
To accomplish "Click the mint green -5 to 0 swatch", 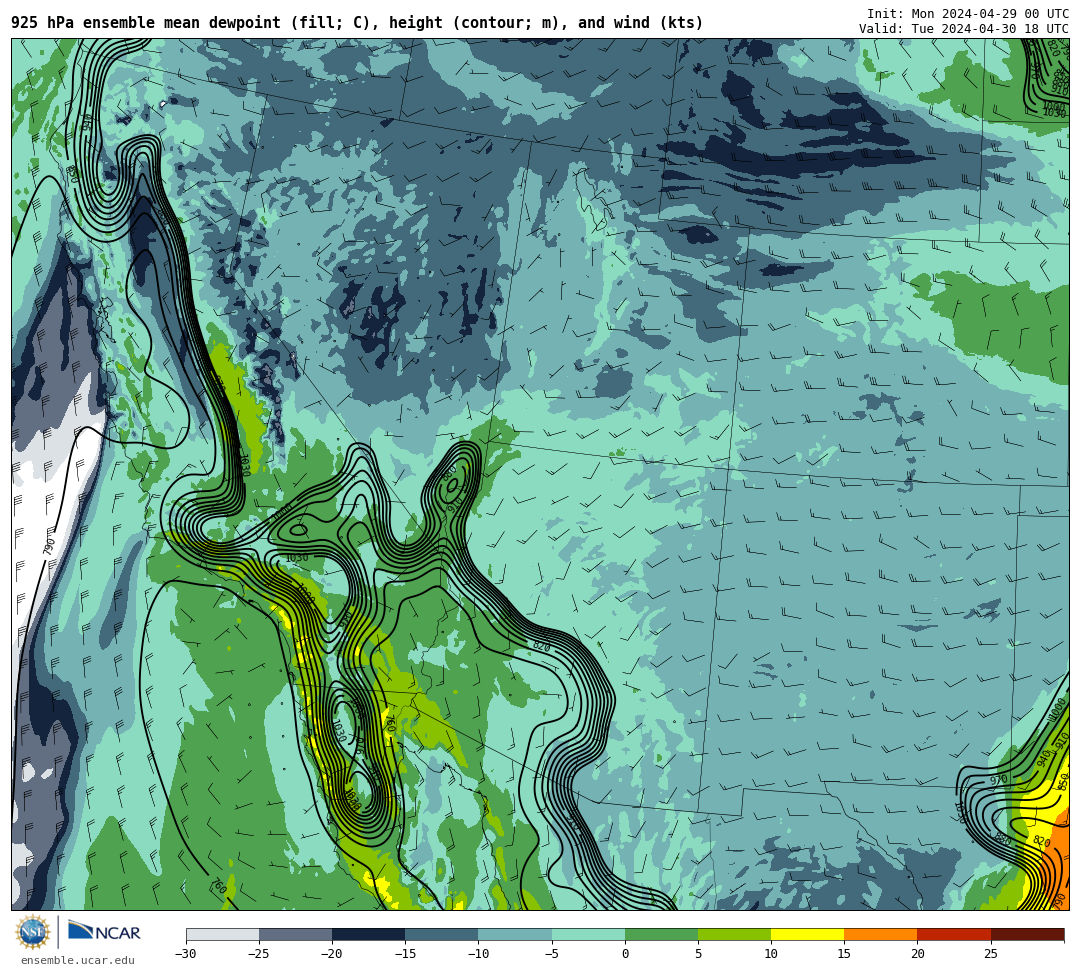I will 588,934.
